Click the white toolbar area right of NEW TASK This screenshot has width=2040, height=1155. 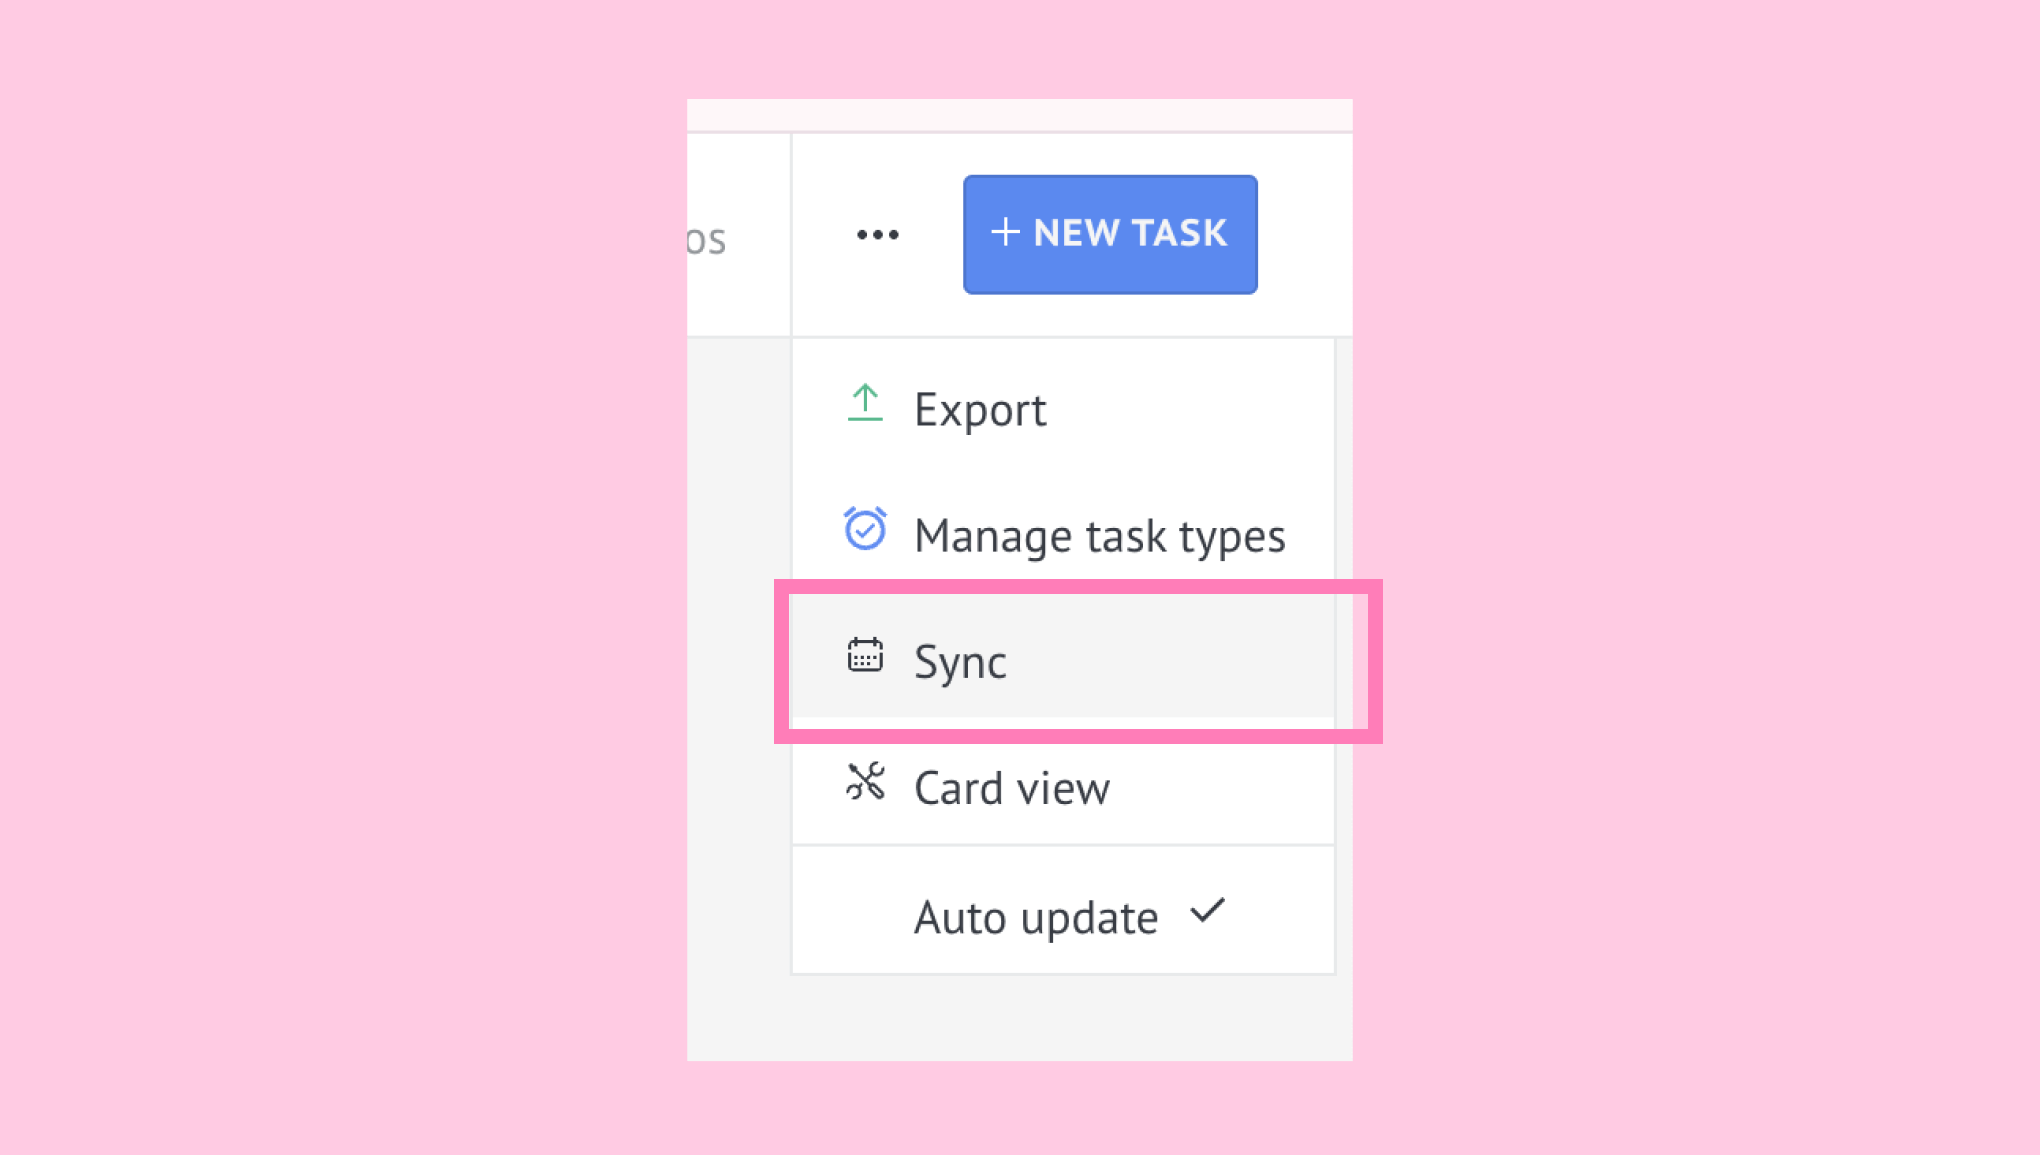(1305, 234)
